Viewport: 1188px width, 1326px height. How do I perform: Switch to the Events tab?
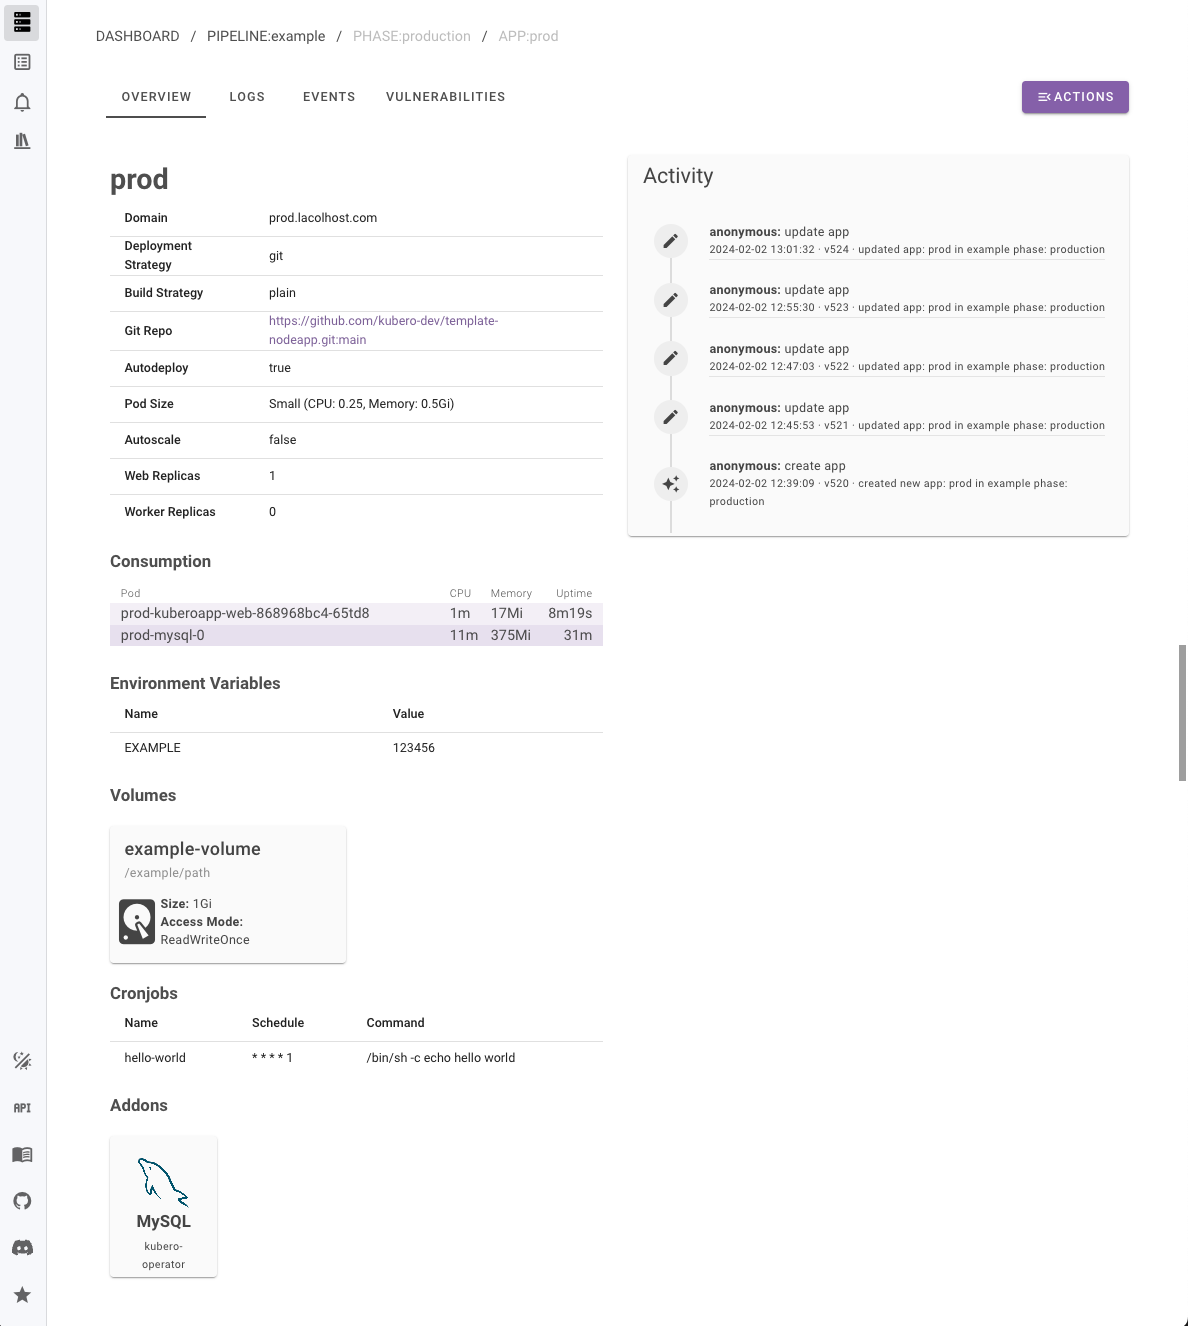tap(329, 97)
